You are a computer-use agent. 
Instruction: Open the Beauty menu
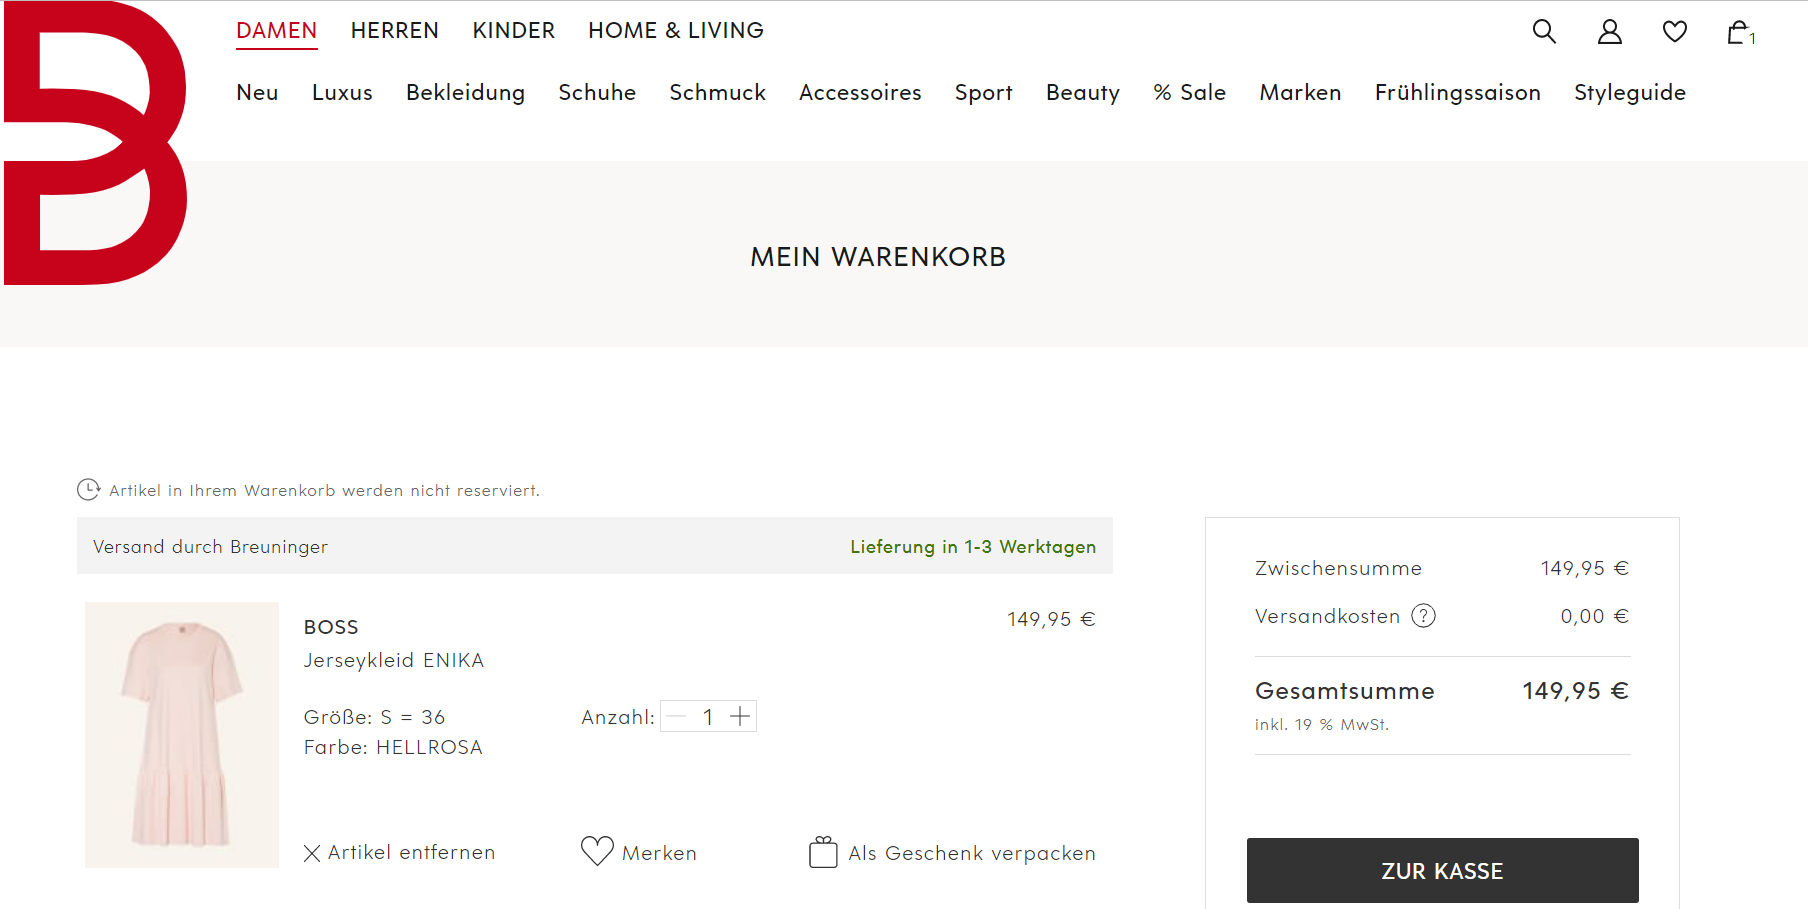[x=1083, y=92]
